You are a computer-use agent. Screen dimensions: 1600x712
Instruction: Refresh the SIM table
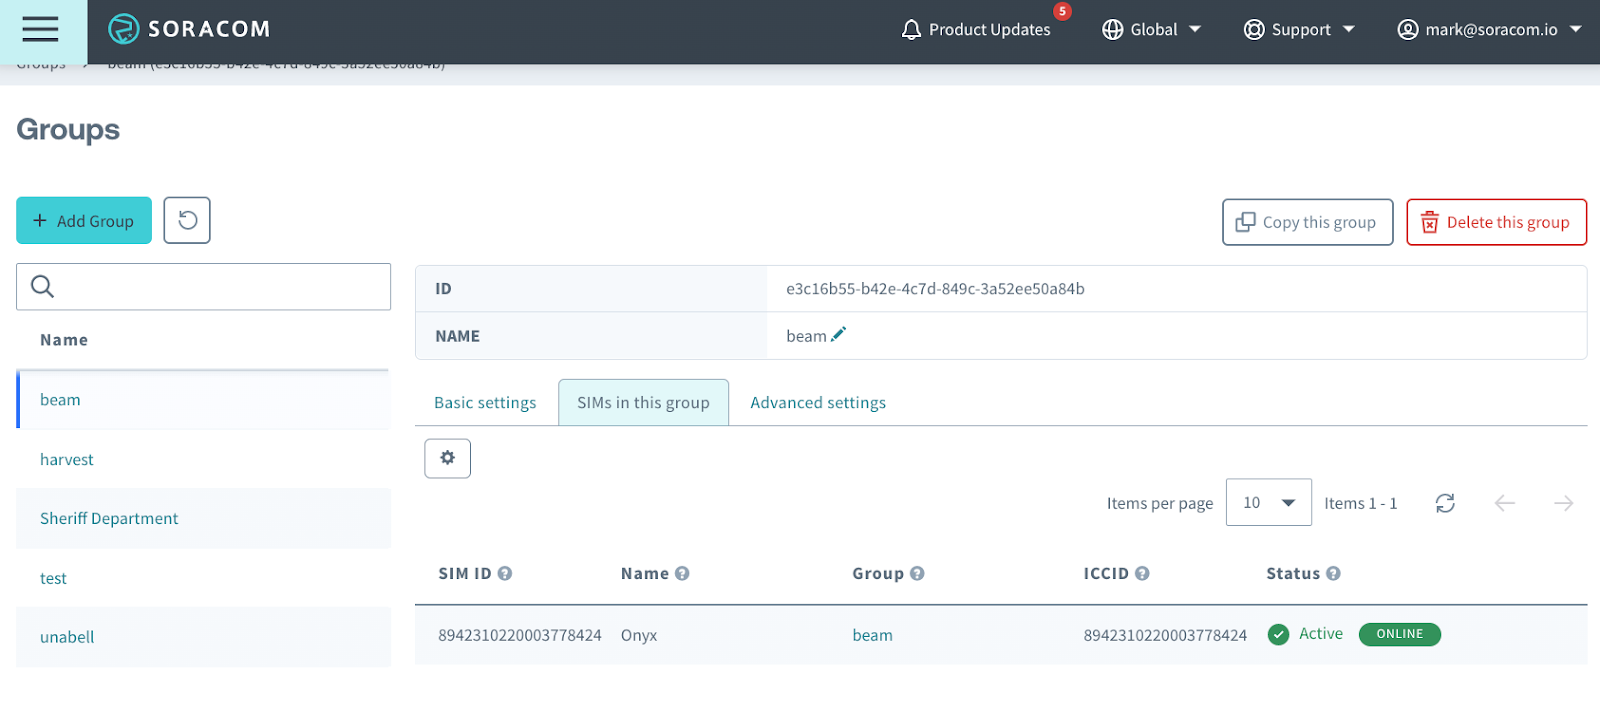coord(1445,503)
